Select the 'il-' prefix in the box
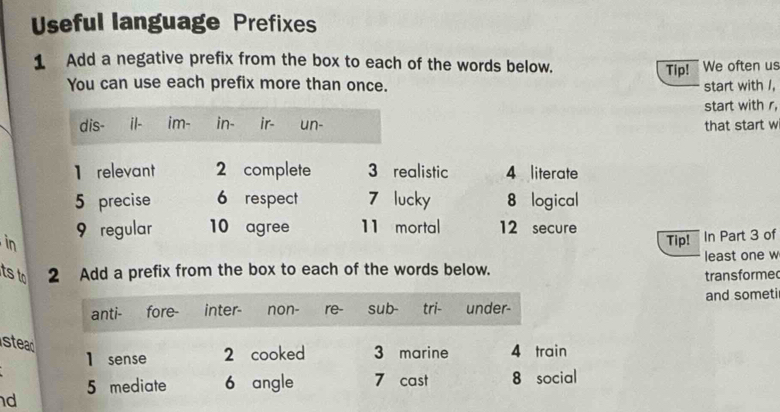The height and width of the screenshot is (412, 780). coord(136,123)
